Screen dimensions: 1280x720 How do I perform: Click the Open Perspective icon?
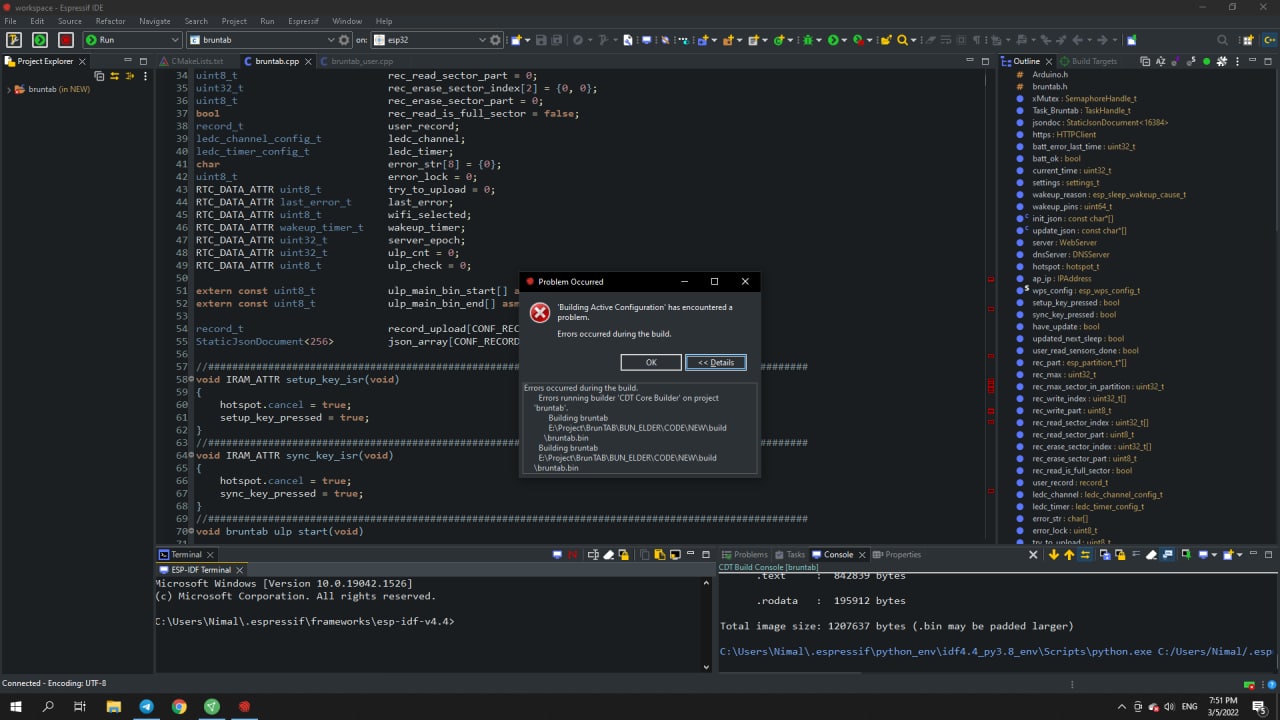1246,40
